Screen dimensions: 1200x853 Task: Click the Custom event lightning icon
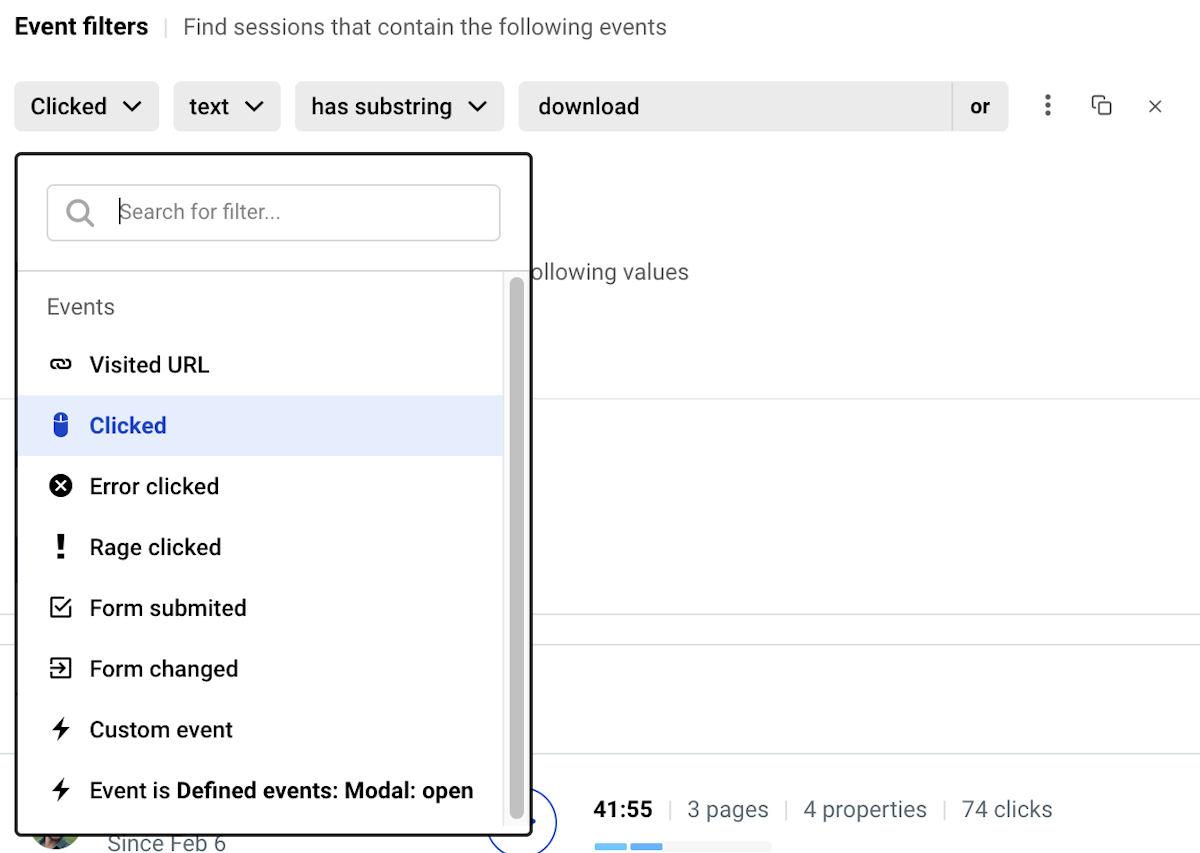(x=61, y=730)
